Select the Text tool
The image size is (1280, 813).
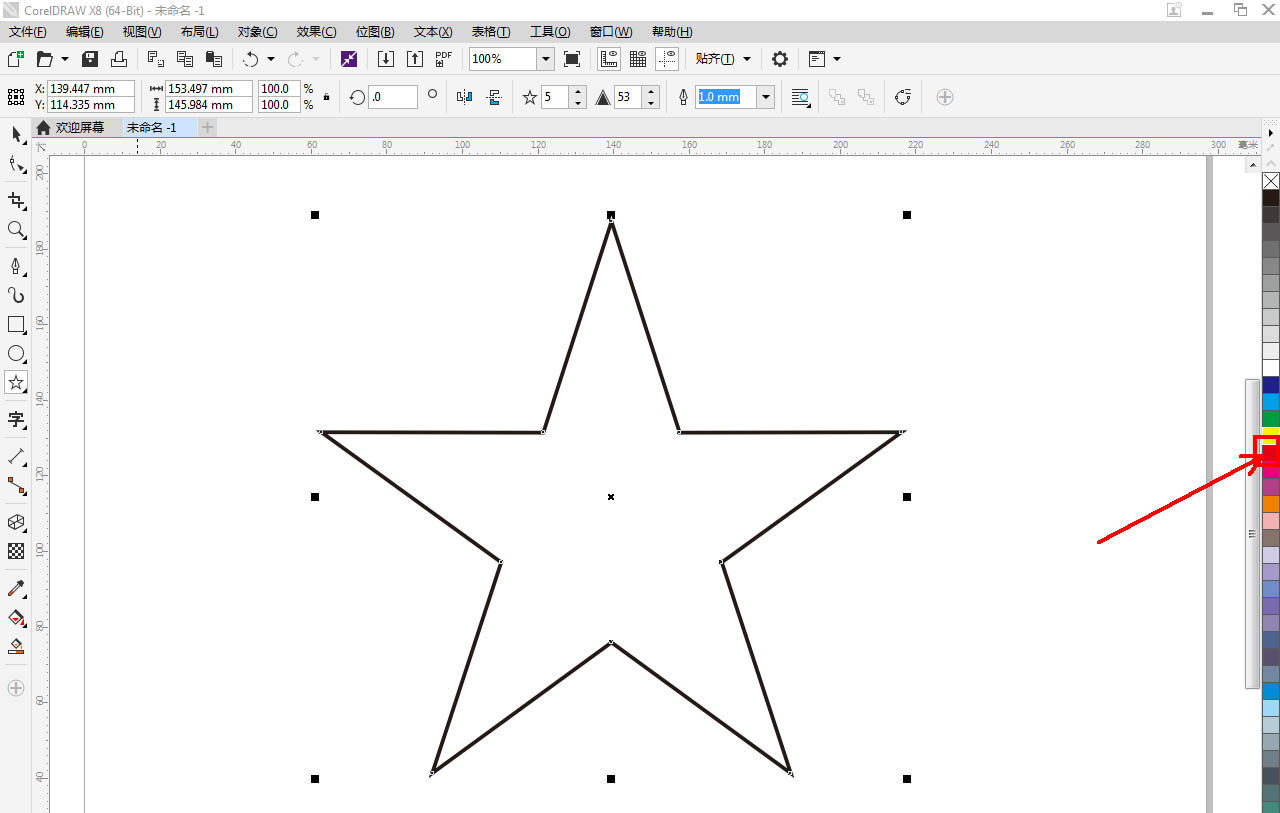tap(16, 419)
